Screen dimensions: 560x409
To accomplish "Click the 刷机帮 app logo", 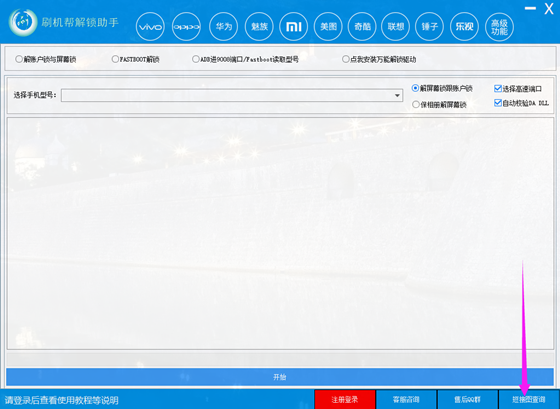I will 23,23.
